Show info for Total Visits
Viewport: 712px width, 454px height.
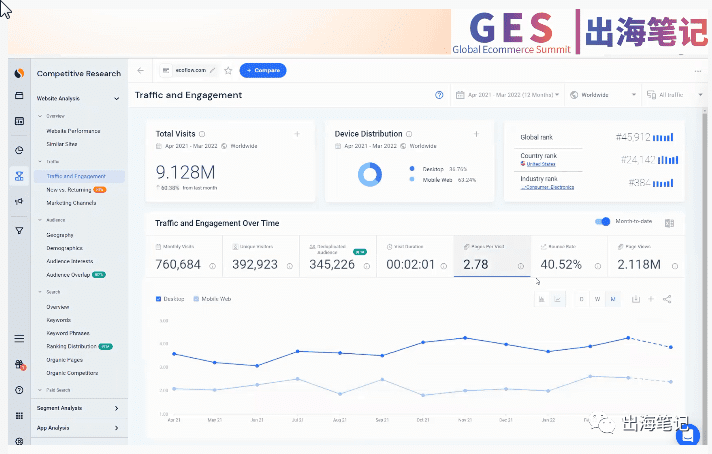202,134
